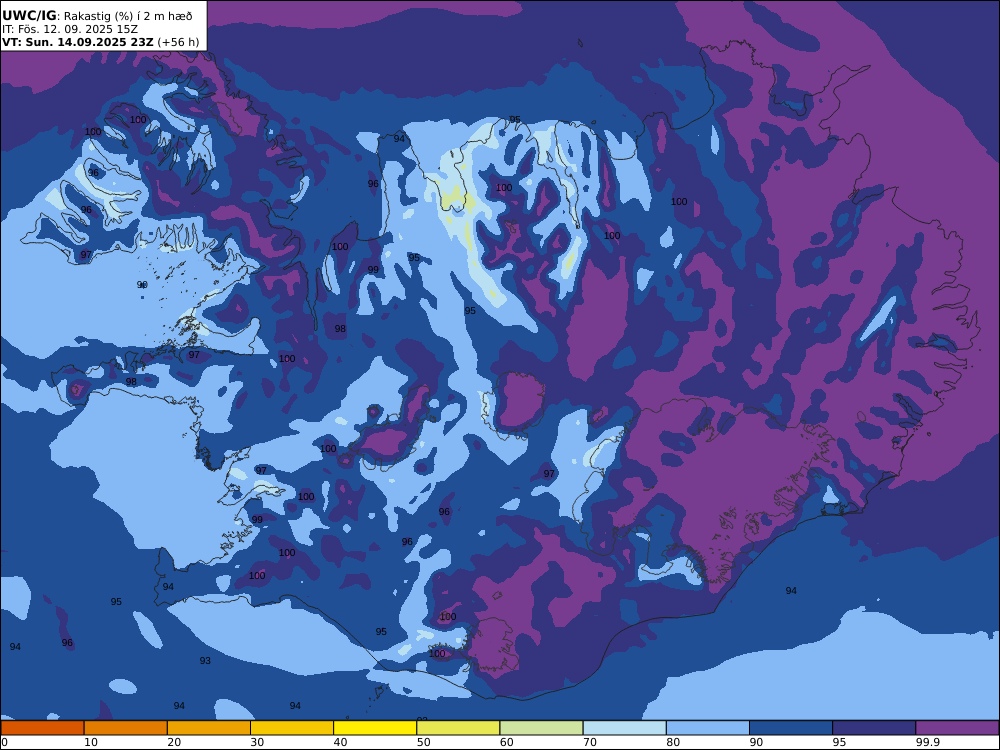
Task: Click the initial time line 'IT: Fös. 12. 09. 2025 15Z'
Action: [x=70, y=29]
